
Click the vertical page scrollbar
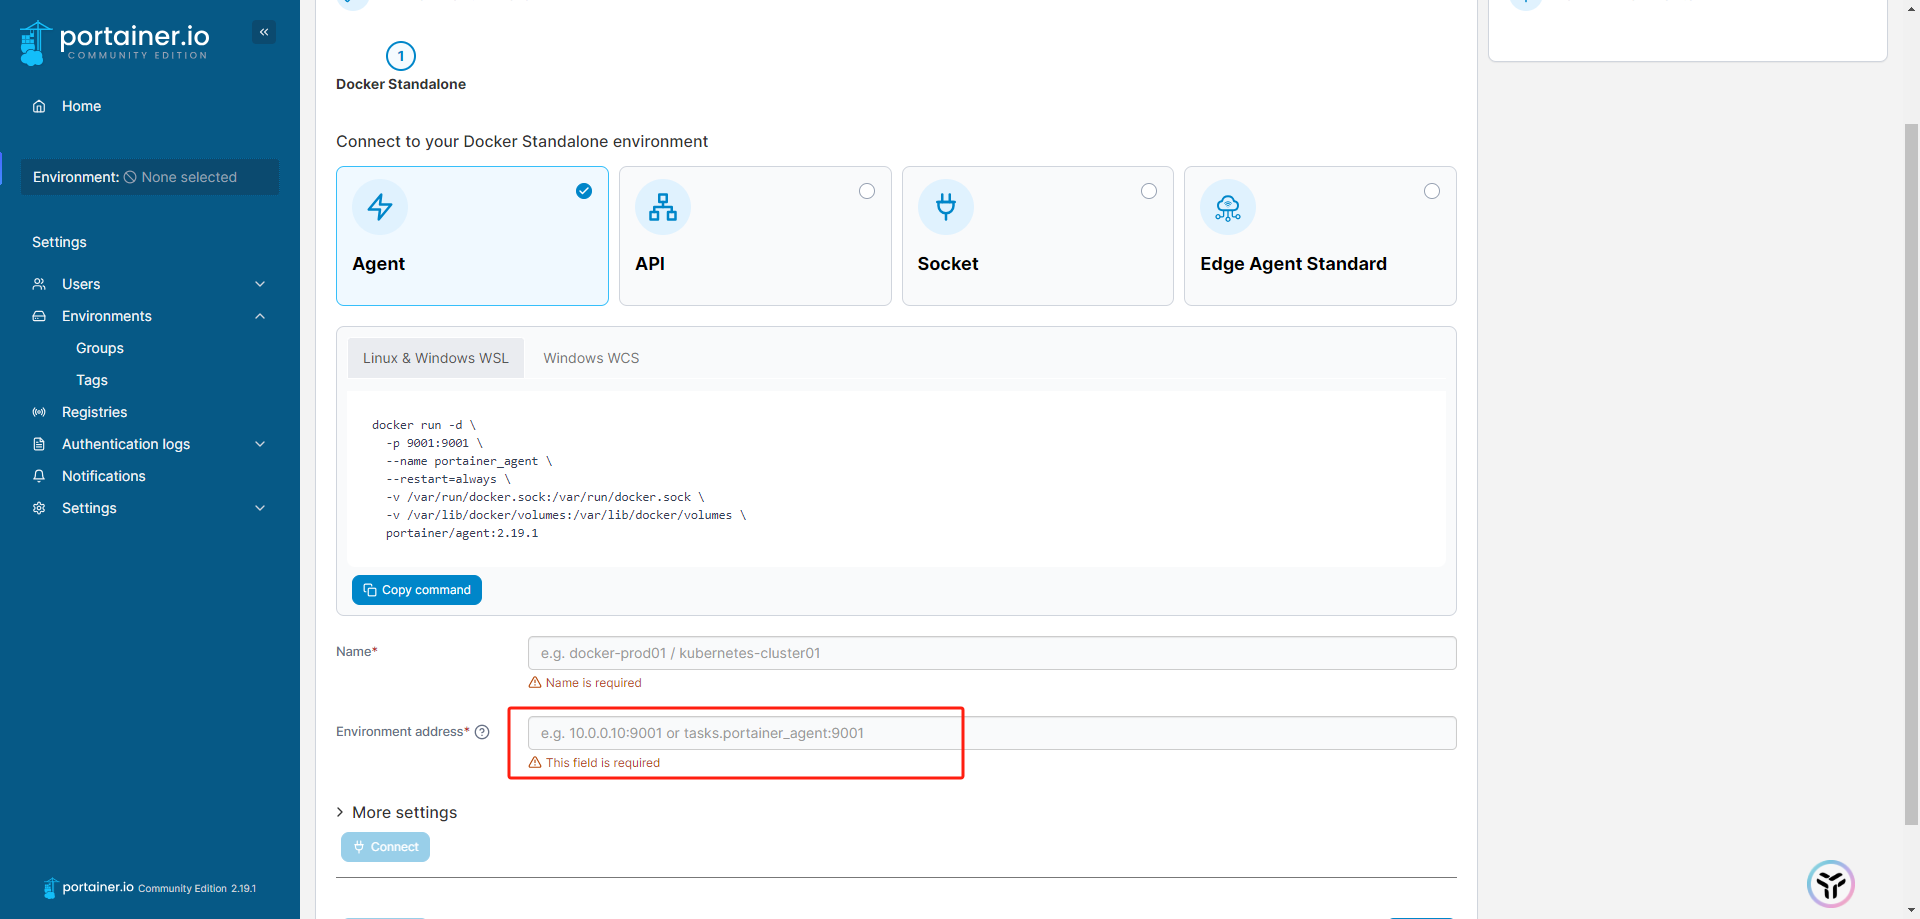1911,474
